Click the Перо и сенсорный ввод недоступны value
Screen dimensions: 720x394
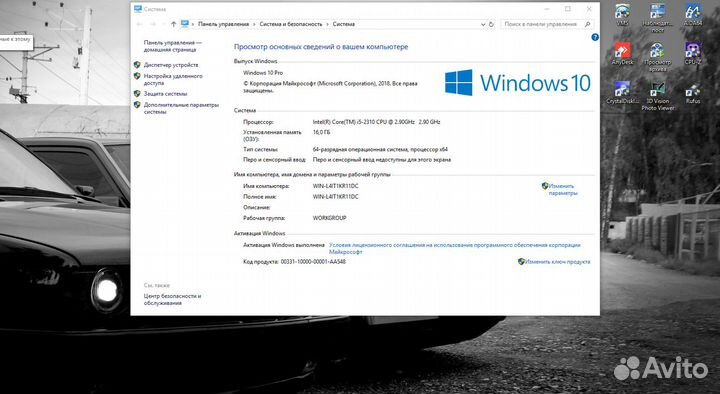pos(382,160)
